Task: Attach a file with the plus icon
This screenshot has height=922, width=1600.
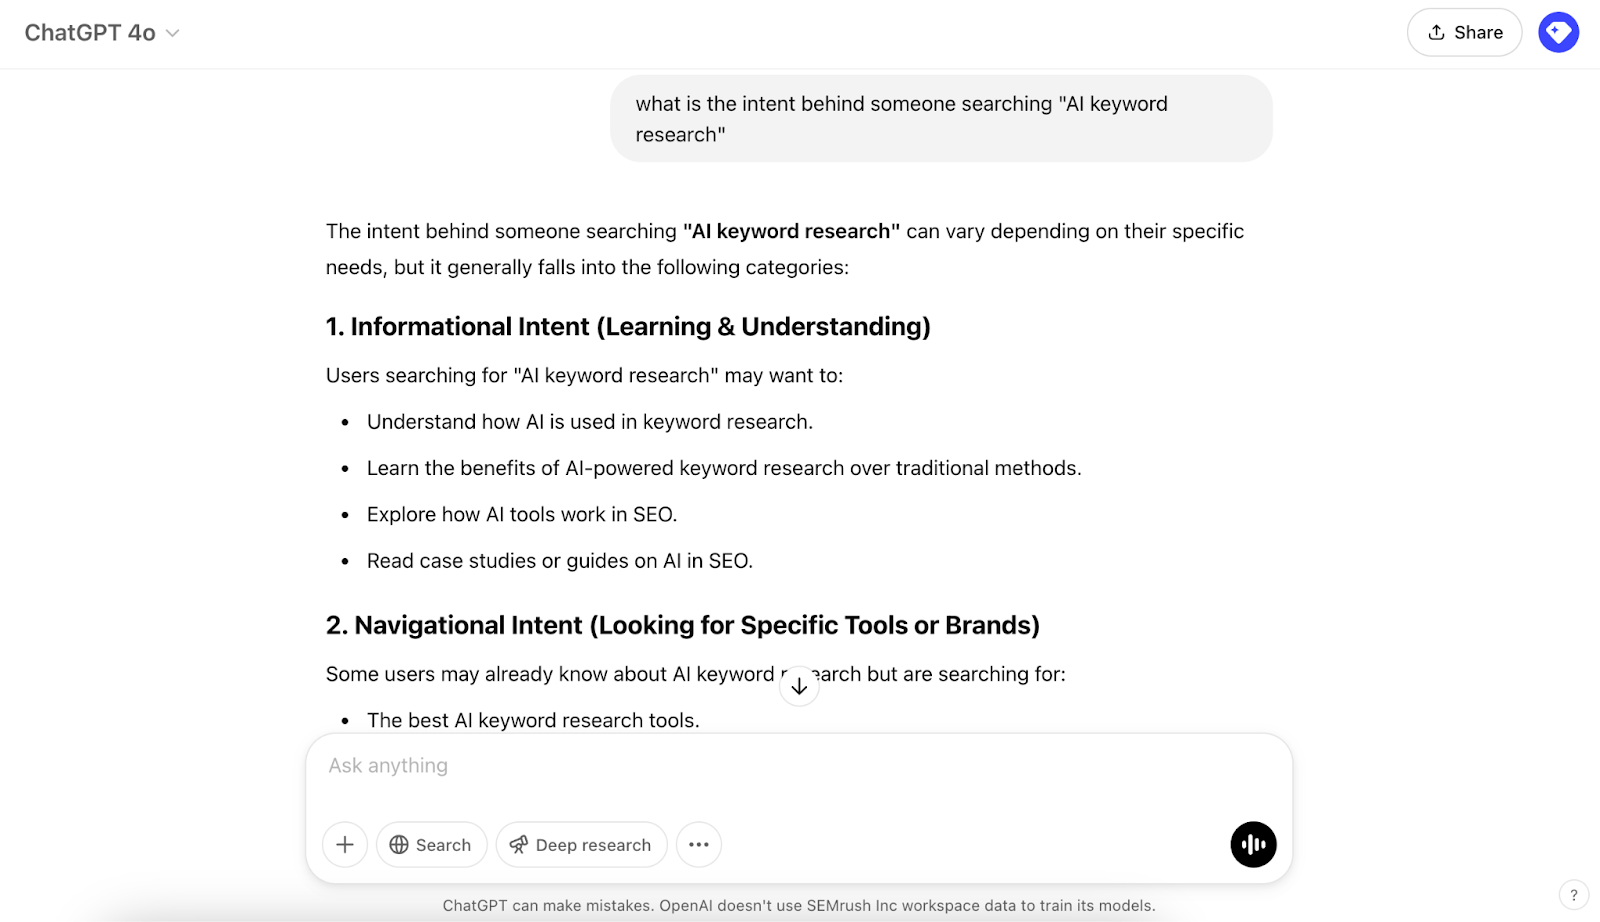Action: (x=344, y=844)
